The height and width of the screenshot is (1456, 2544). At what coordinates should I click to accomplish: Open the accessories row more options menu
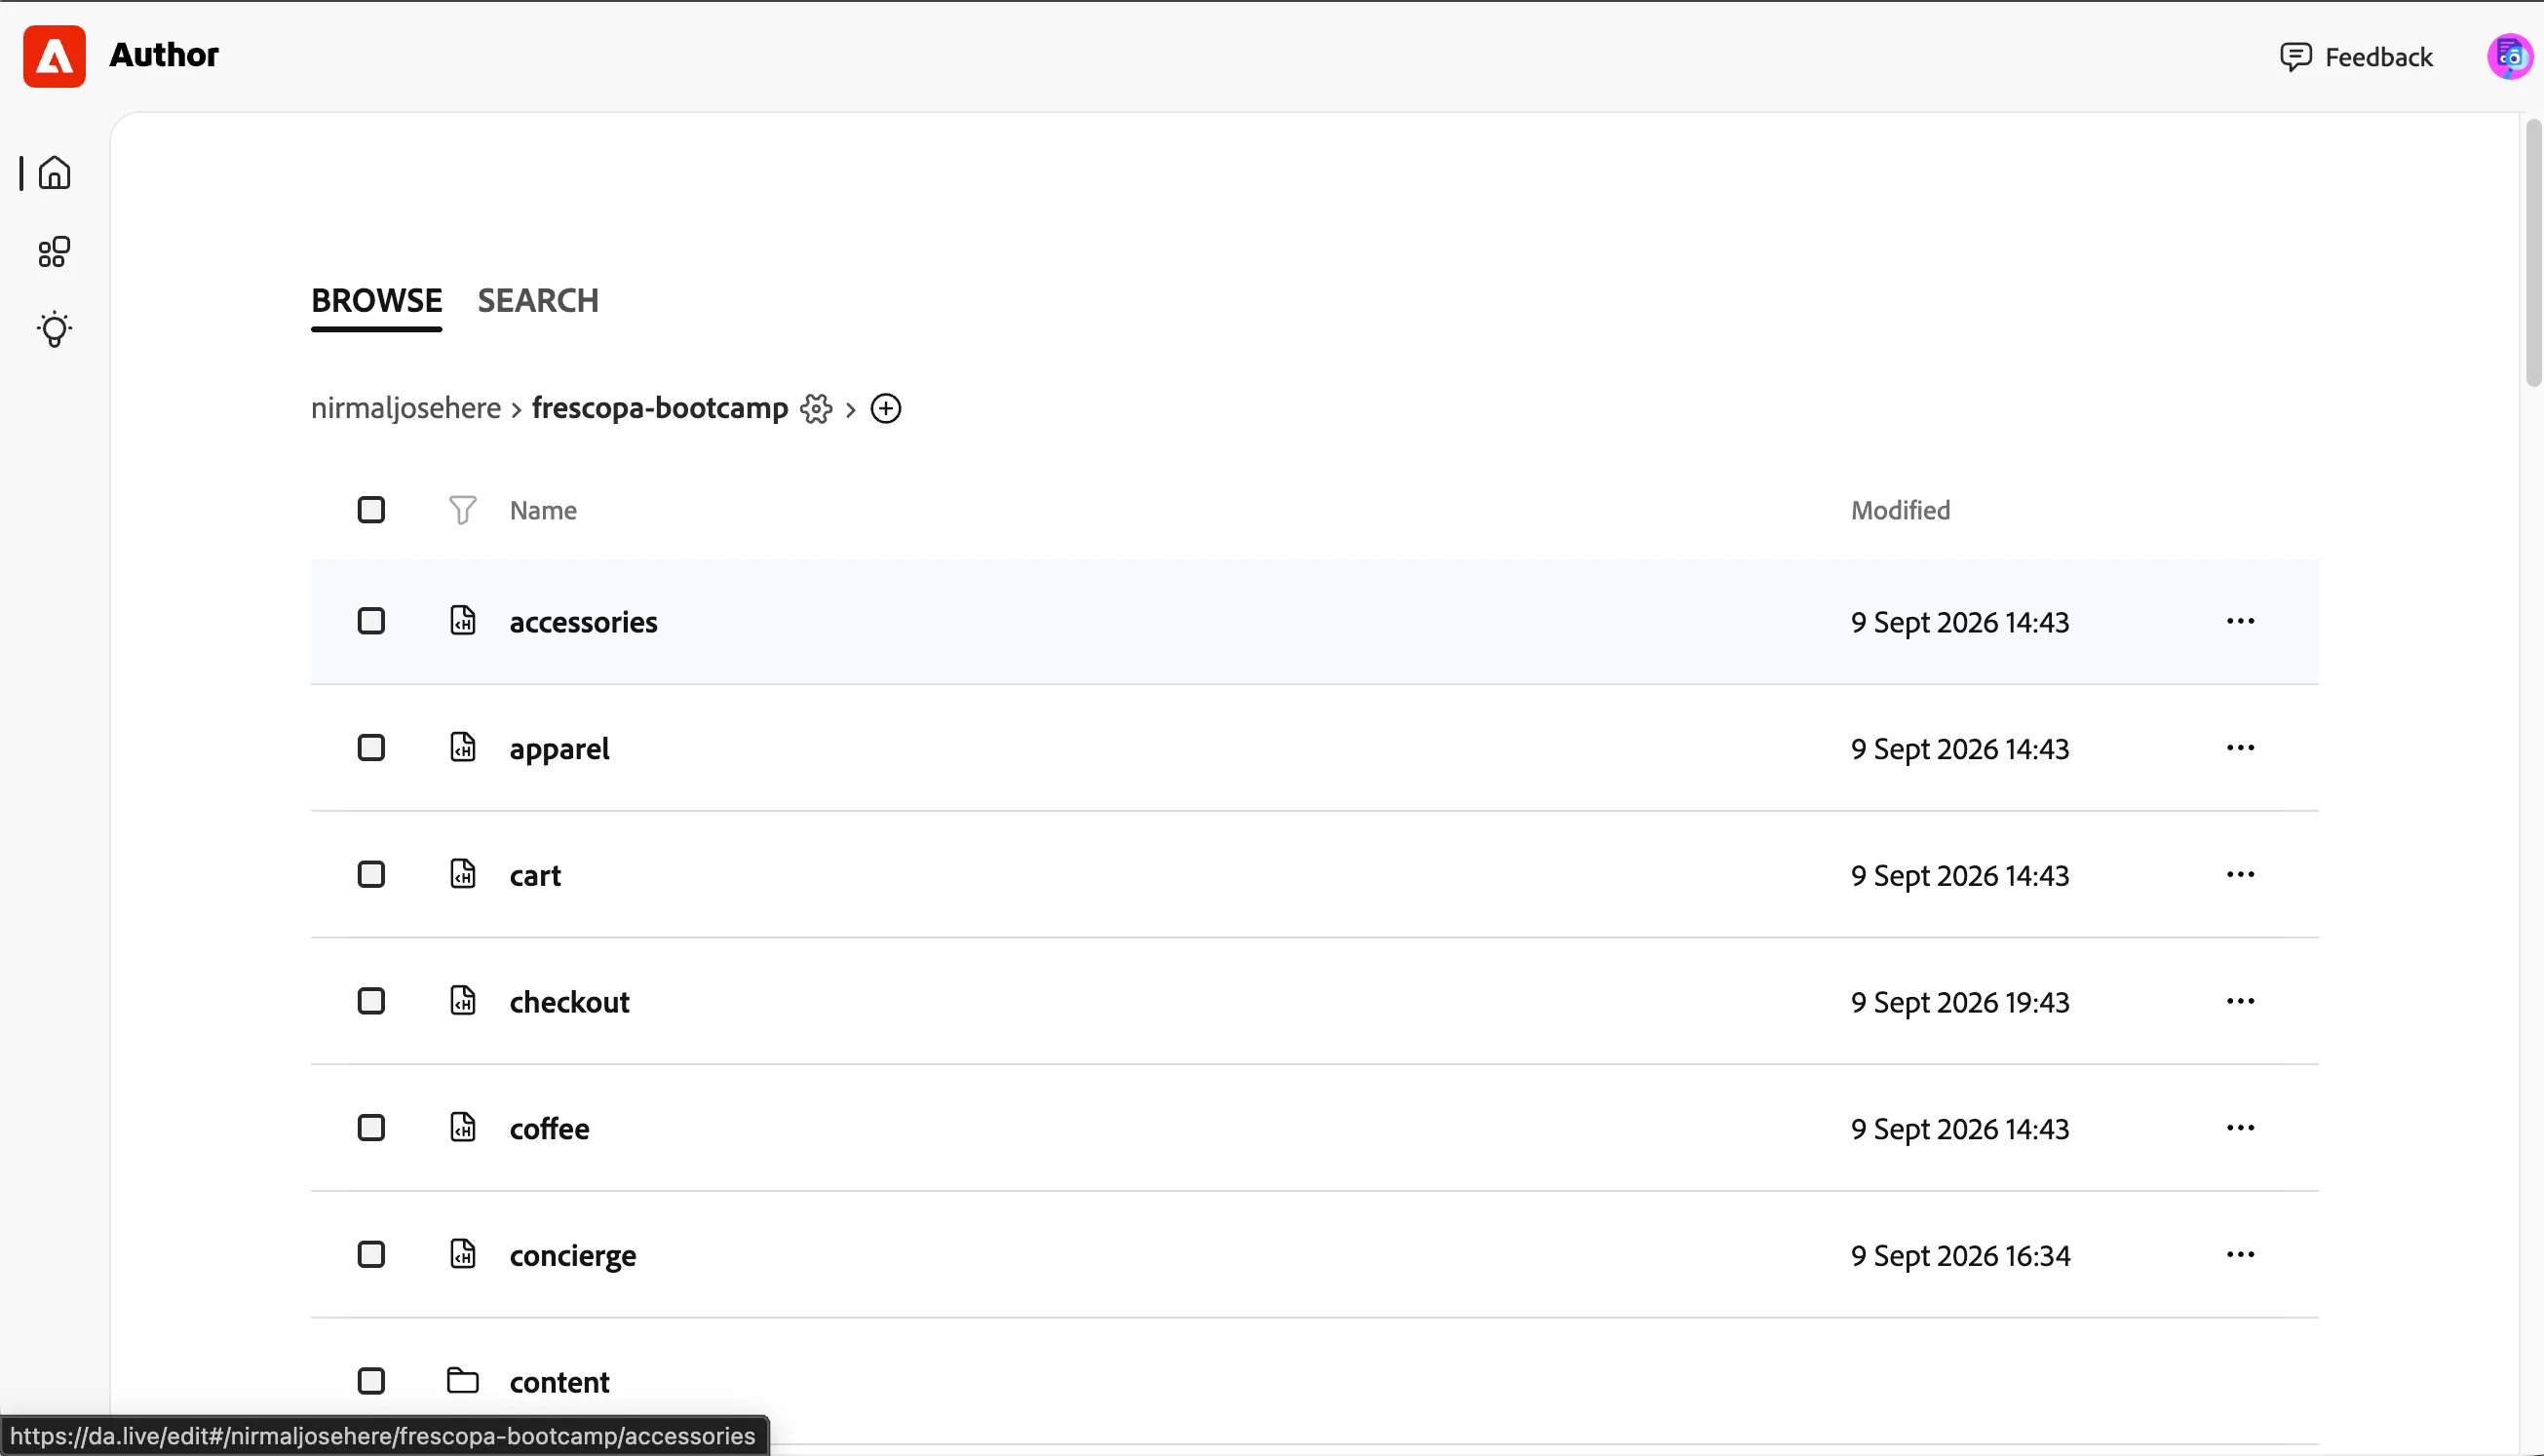(2240, 621)
